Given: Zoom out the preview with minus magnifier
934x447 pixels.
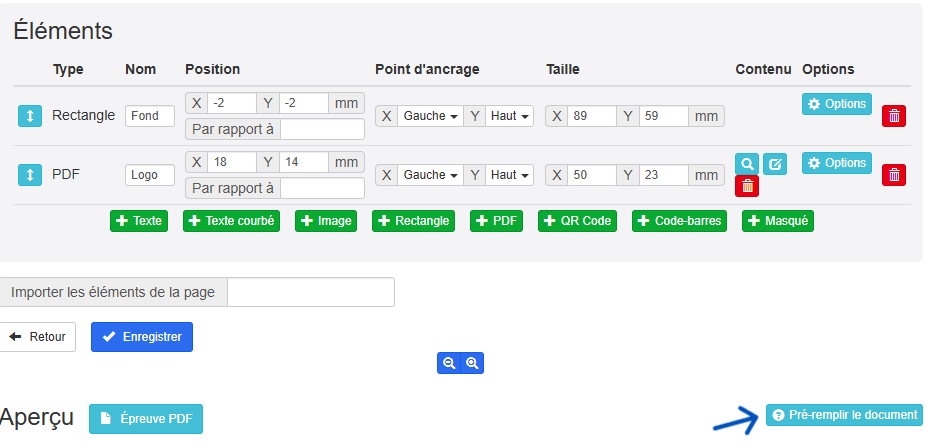Looking at the screenshot, I should click(x=449, y=364).
